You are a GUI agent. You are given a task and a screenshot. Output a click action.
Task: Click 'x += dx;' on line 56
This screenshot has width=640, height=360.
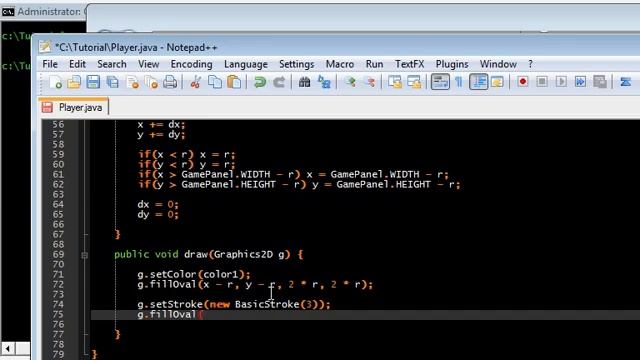161,124
